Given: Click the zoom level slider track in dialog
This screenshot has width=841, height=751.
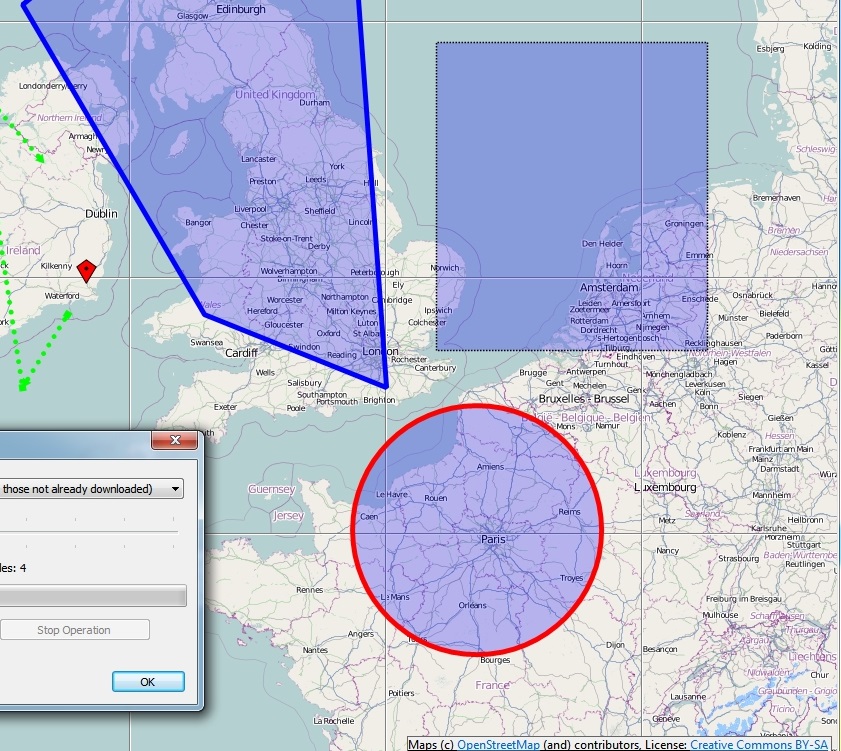Looking at the screenshot, I should (x=89, y=532).
